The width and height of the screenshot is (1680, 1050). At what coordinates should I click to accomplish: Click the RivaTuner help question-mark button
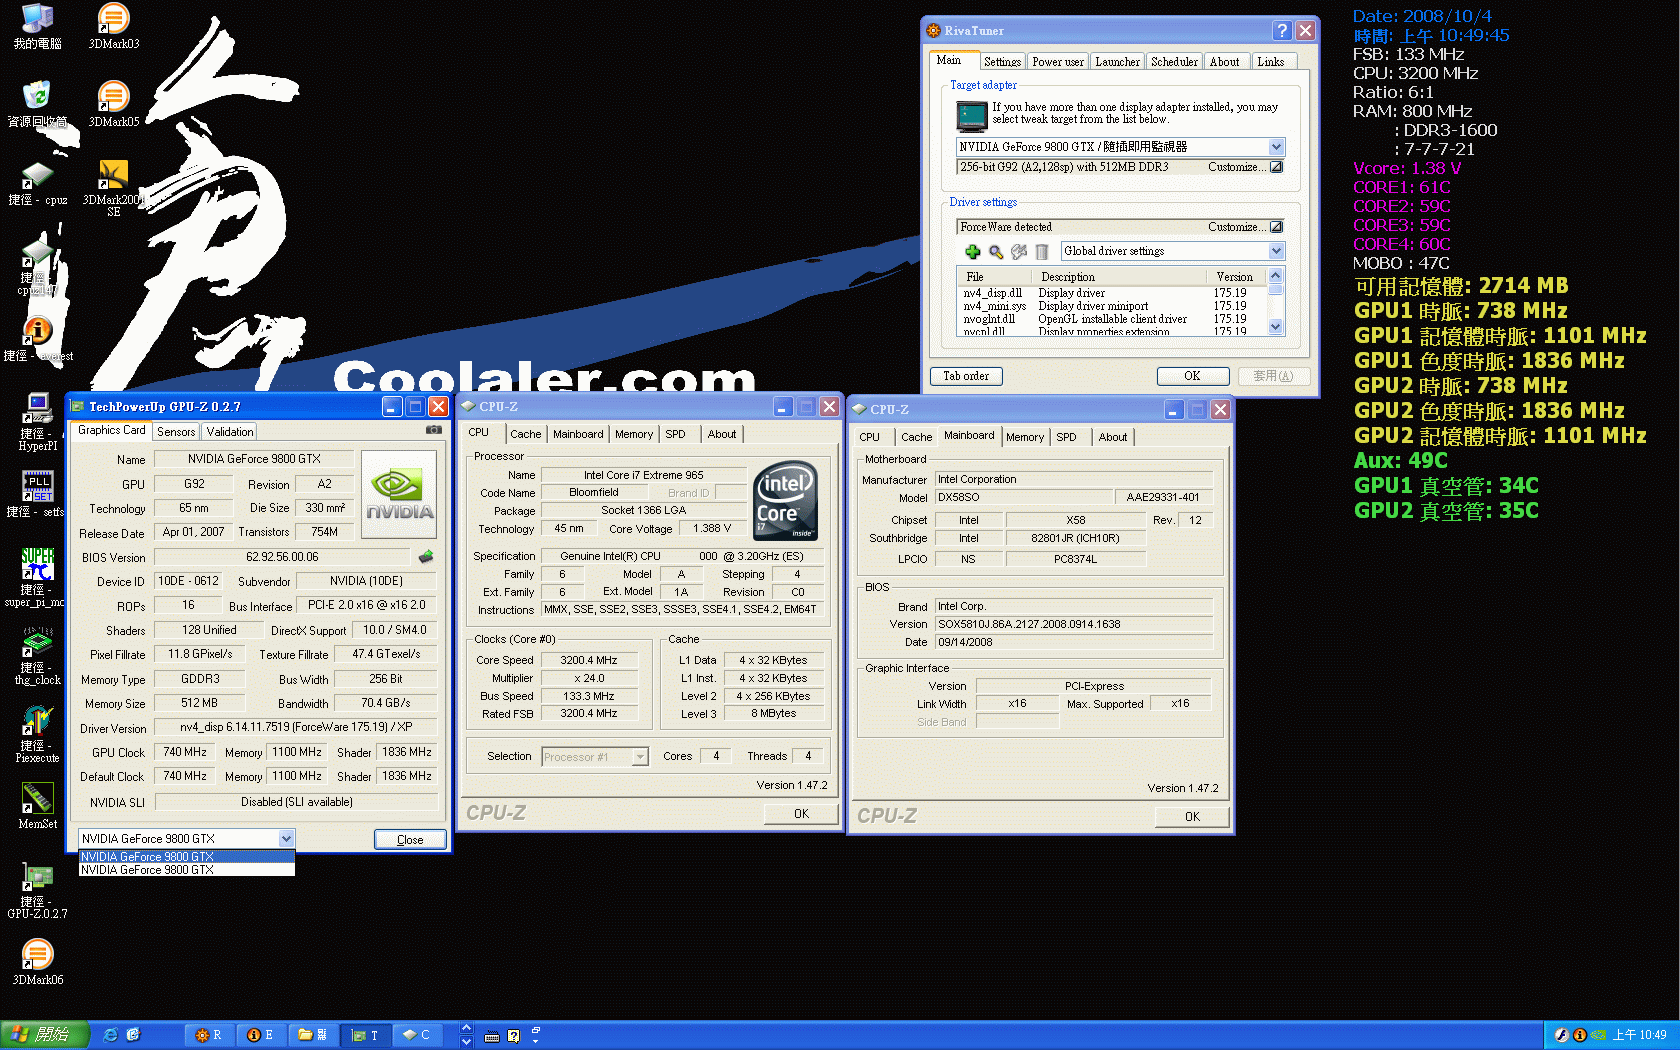1282,31
